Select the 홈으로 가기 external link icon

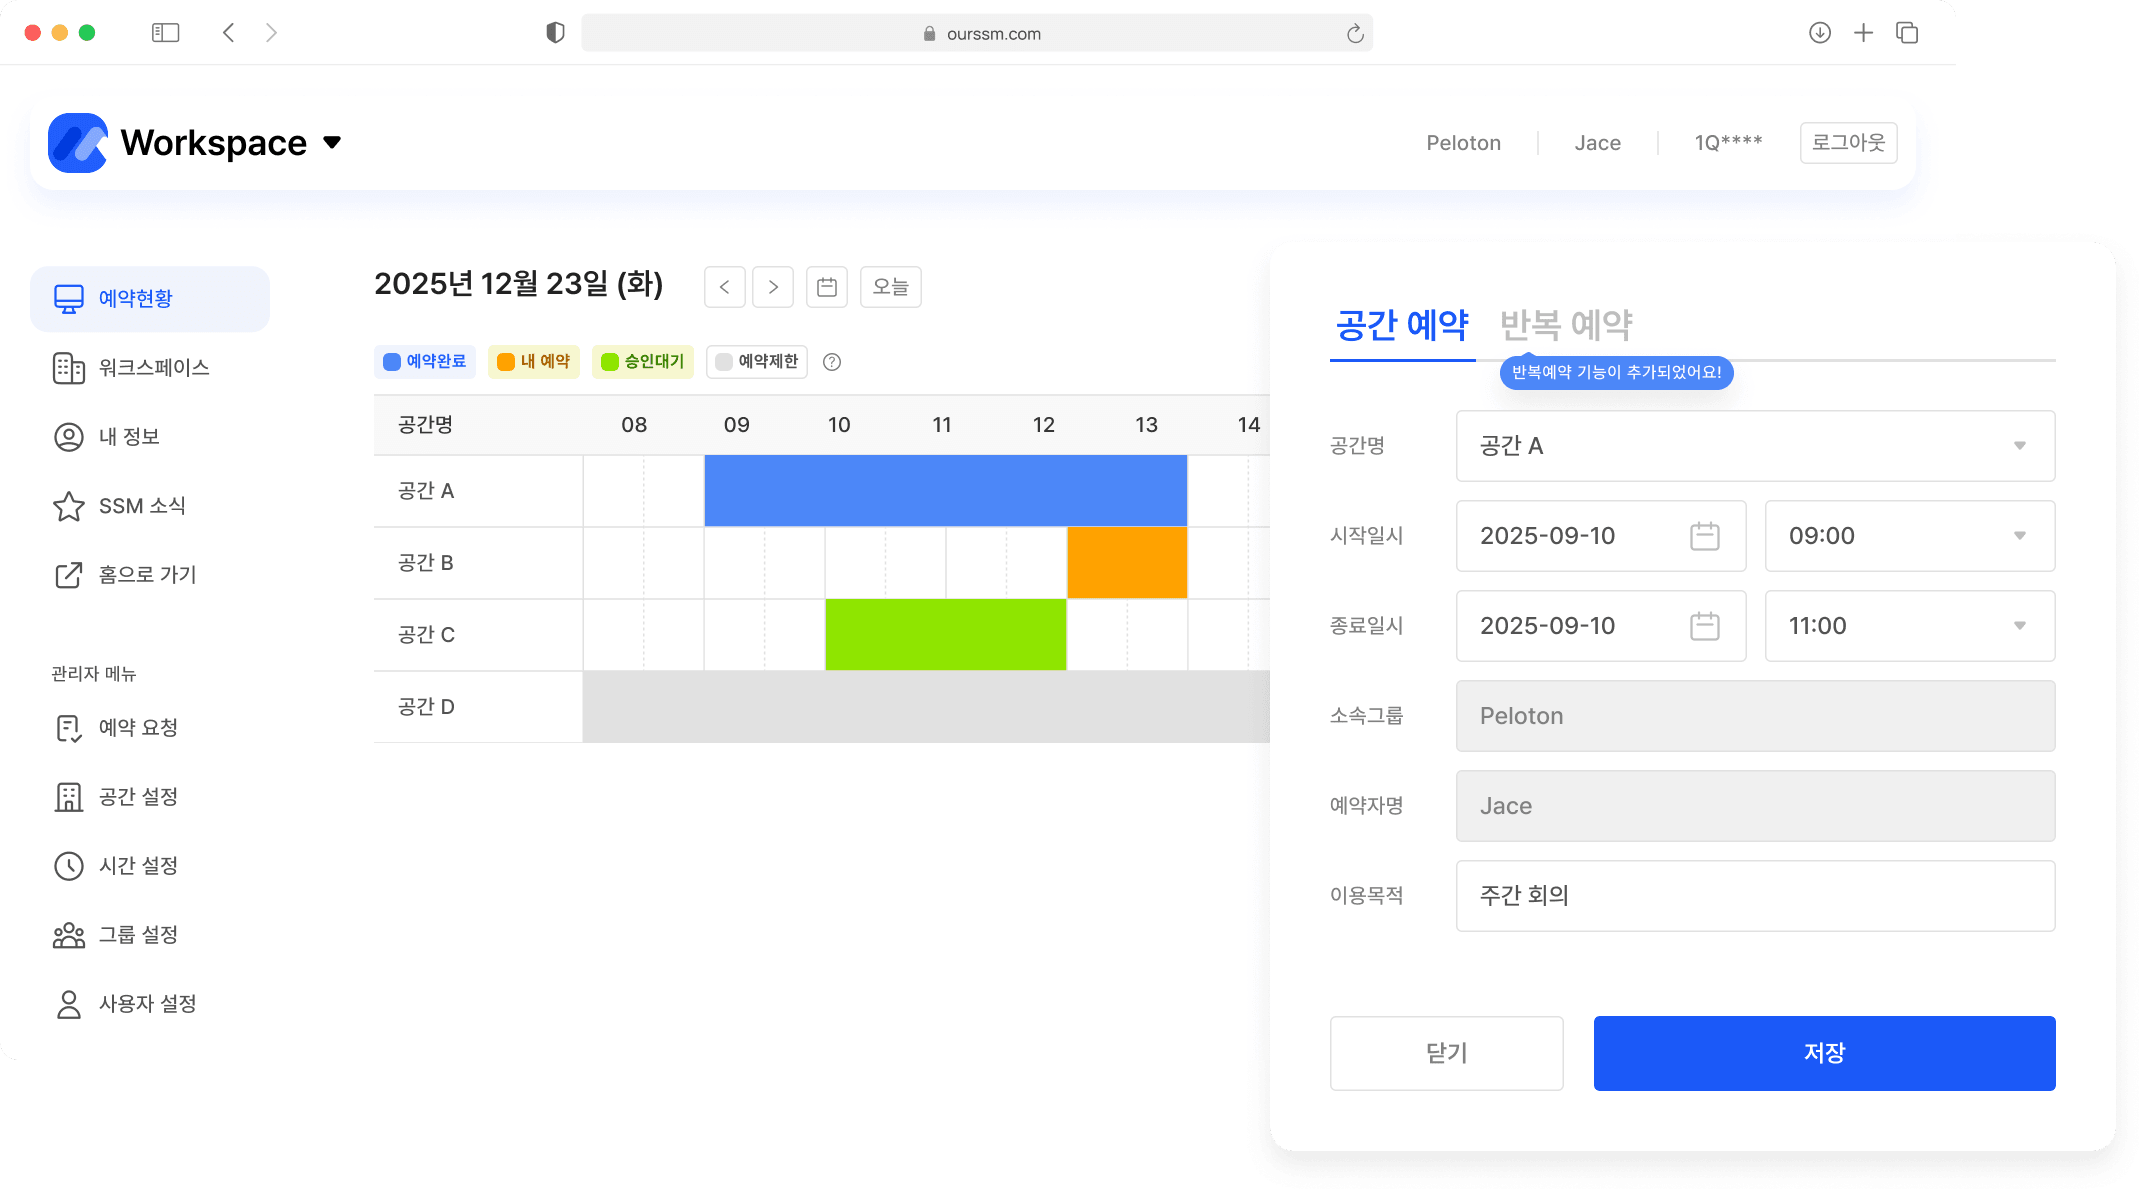[68, 575]
